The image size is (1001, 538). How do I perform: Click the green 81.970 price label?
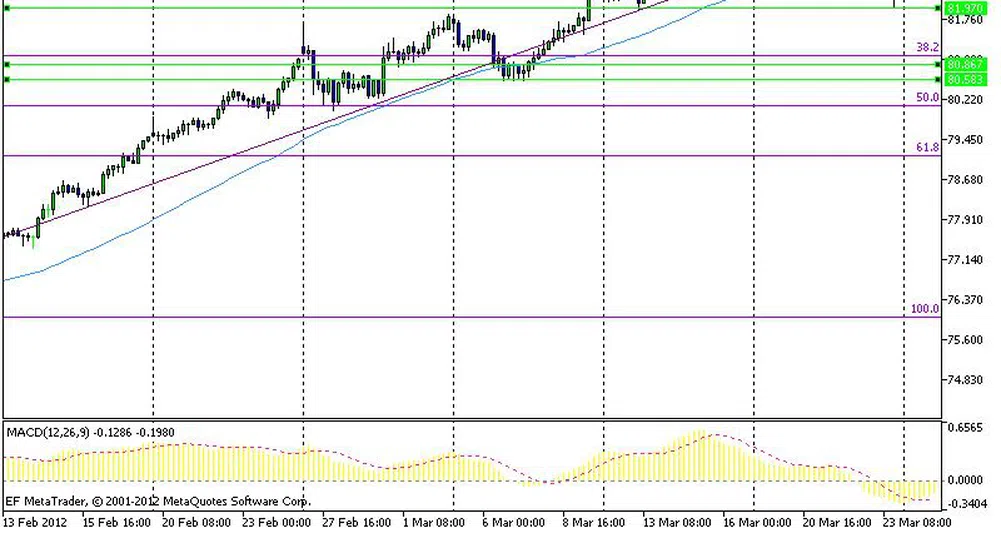(966, 8)
